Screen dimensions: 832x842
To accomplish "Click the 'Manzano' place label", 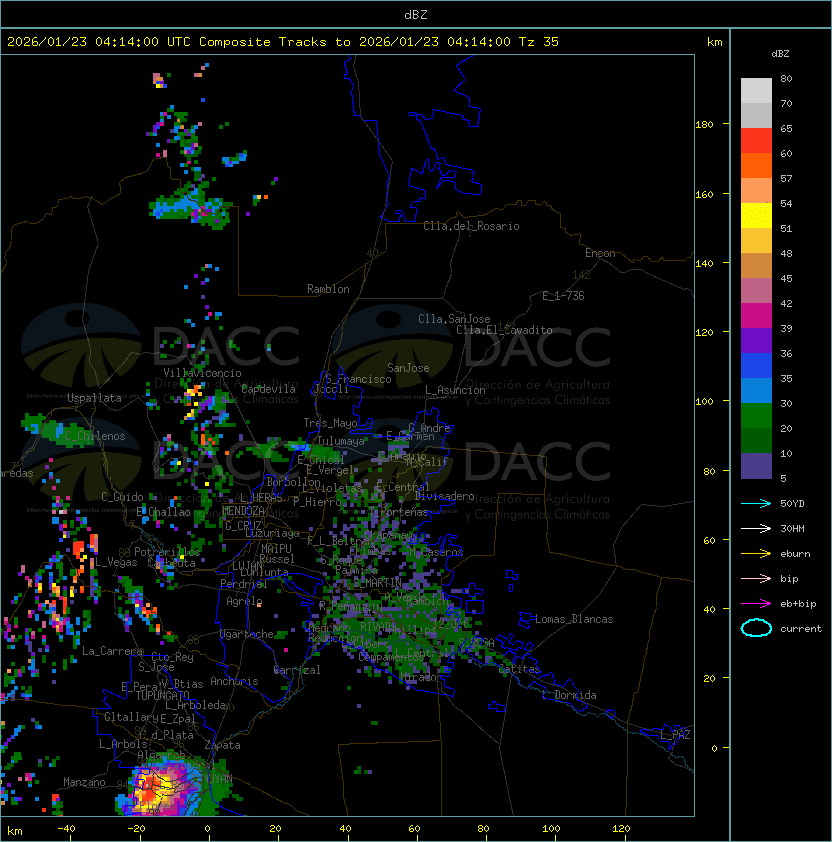I will [x=84, y=782].
